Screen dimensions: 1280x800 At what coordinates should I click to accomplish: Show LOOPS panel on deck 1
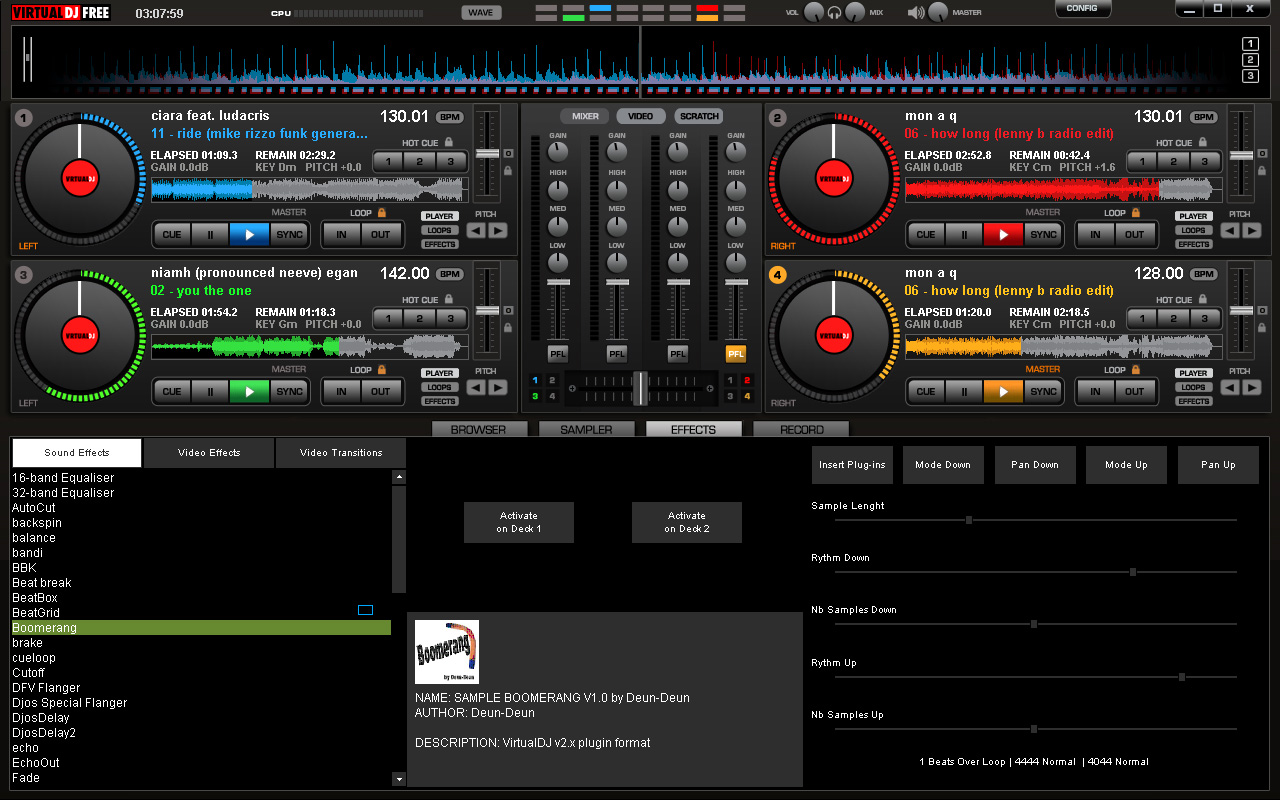click(440, 230)
